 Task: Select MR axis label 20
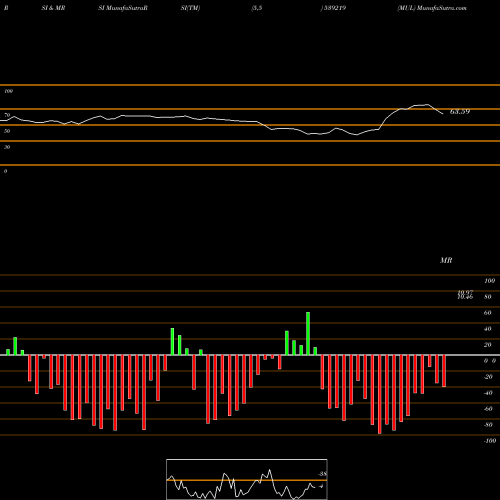[x=488, y=345]
